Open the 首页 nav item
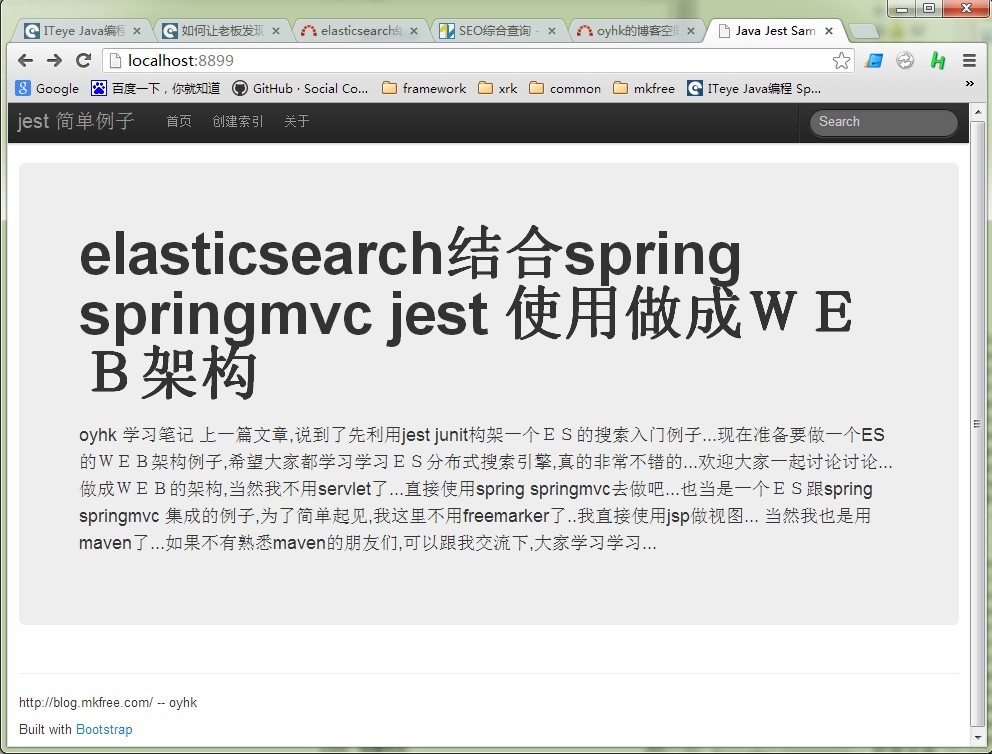 [179, 121]
